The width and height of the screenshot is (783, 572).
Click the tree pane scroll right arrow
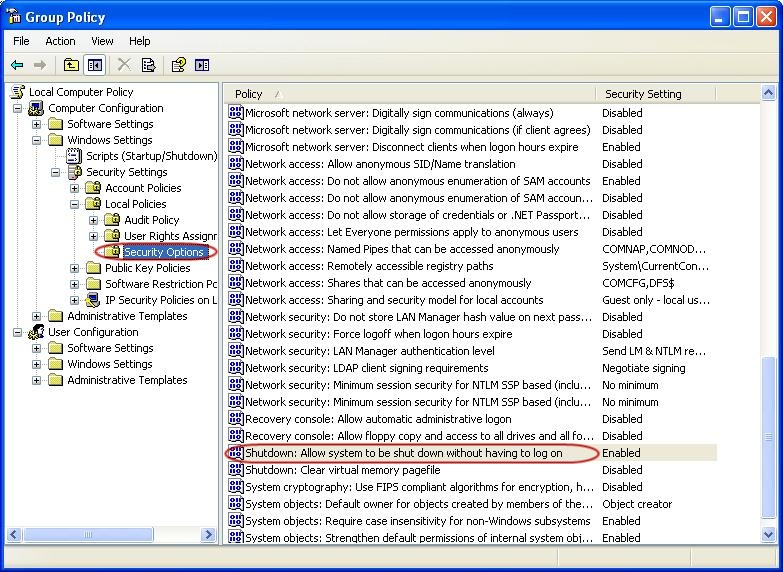(208, 535)
